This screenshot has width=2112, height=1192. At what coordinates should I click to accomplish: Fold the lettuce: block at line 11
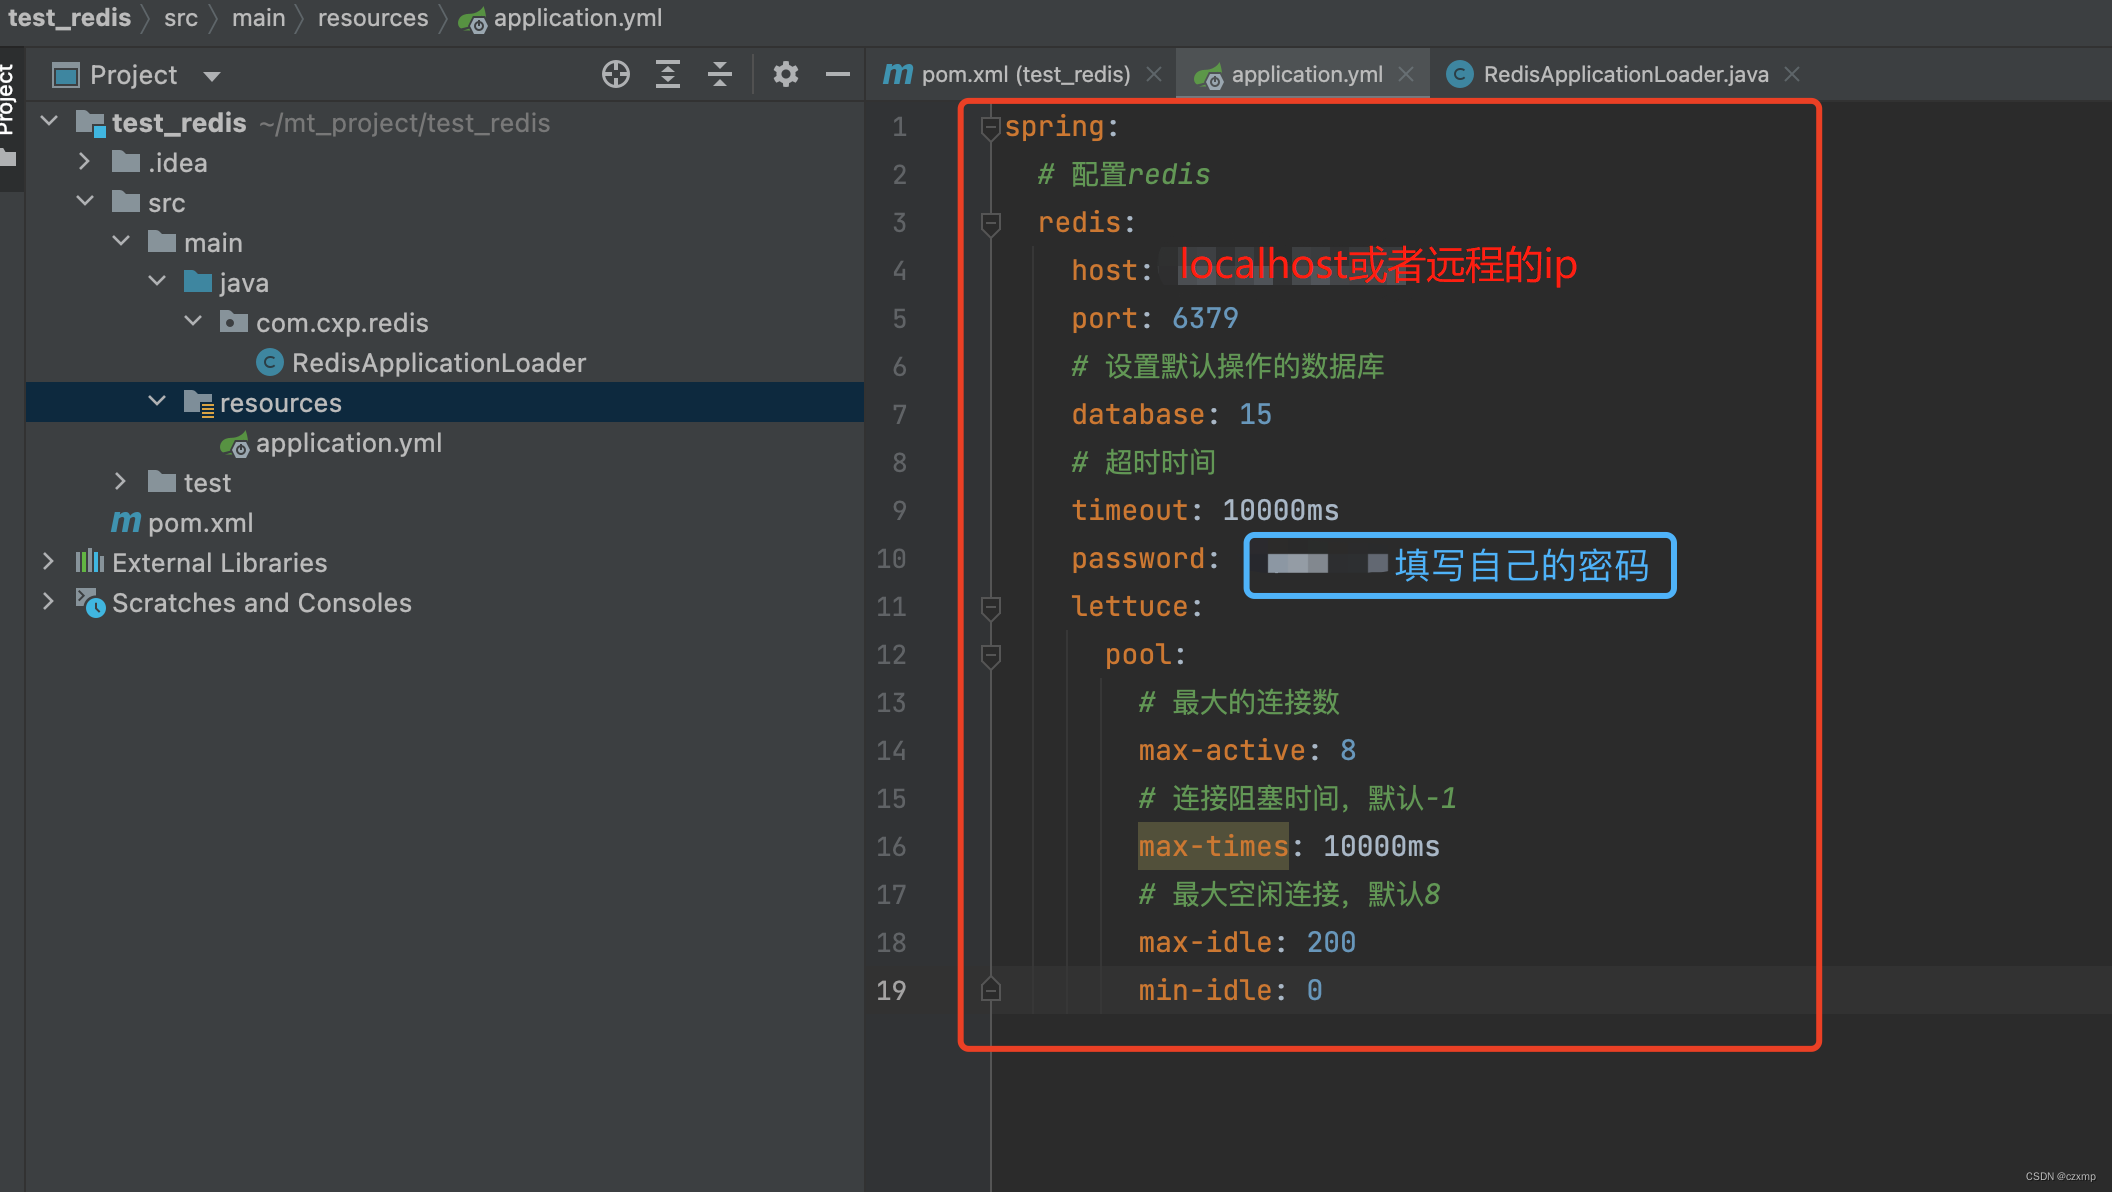tap(991, 607)
